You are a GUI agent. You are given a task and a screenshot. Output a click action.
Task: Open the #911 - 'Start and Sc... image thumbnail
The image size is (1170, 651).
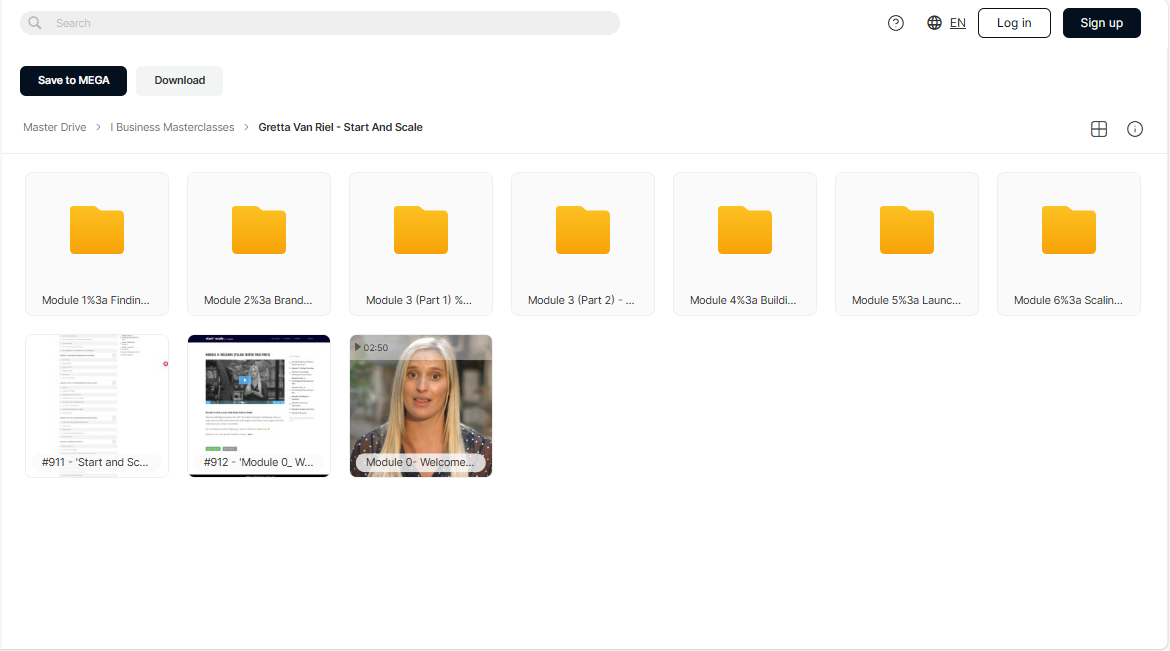coord(97,406)
